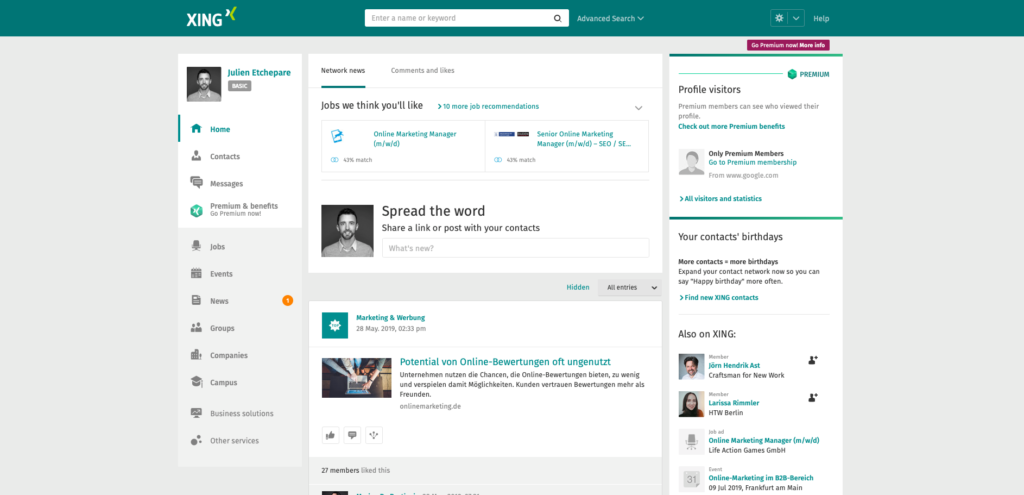Click the news notification badge
The width and height of the screenshot is (1024, 495).
(x=287, y=300)
